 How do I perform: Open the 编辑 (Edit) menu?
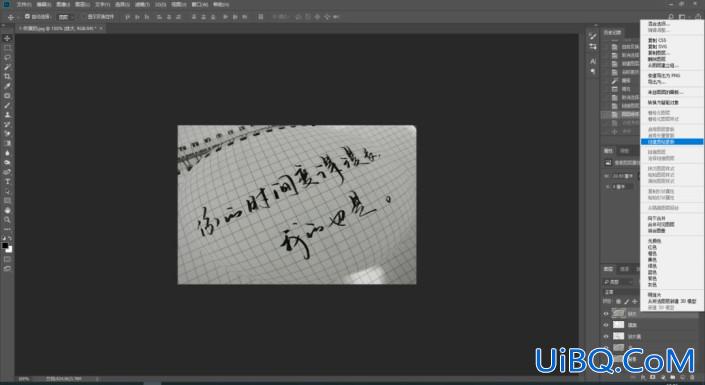coord(44,4)
